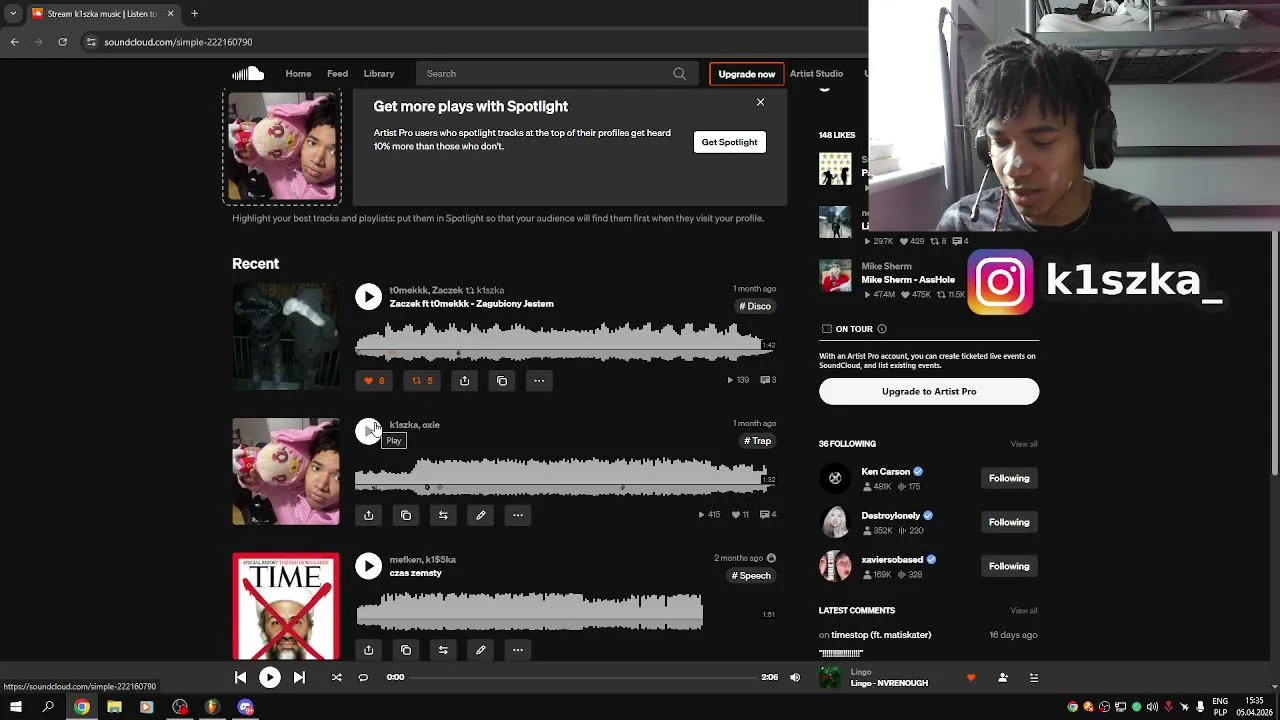Viewport: 1280px width, 720px height.
Task: Follow the artist from the player bar
Action: (1002, 677)
